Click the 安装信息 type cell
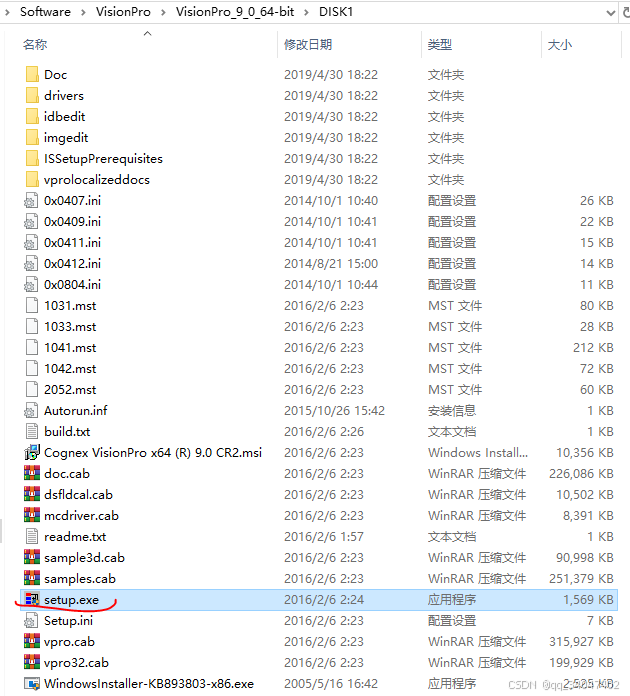The height and width of the screenshot is (696, 630). (452, 411)
